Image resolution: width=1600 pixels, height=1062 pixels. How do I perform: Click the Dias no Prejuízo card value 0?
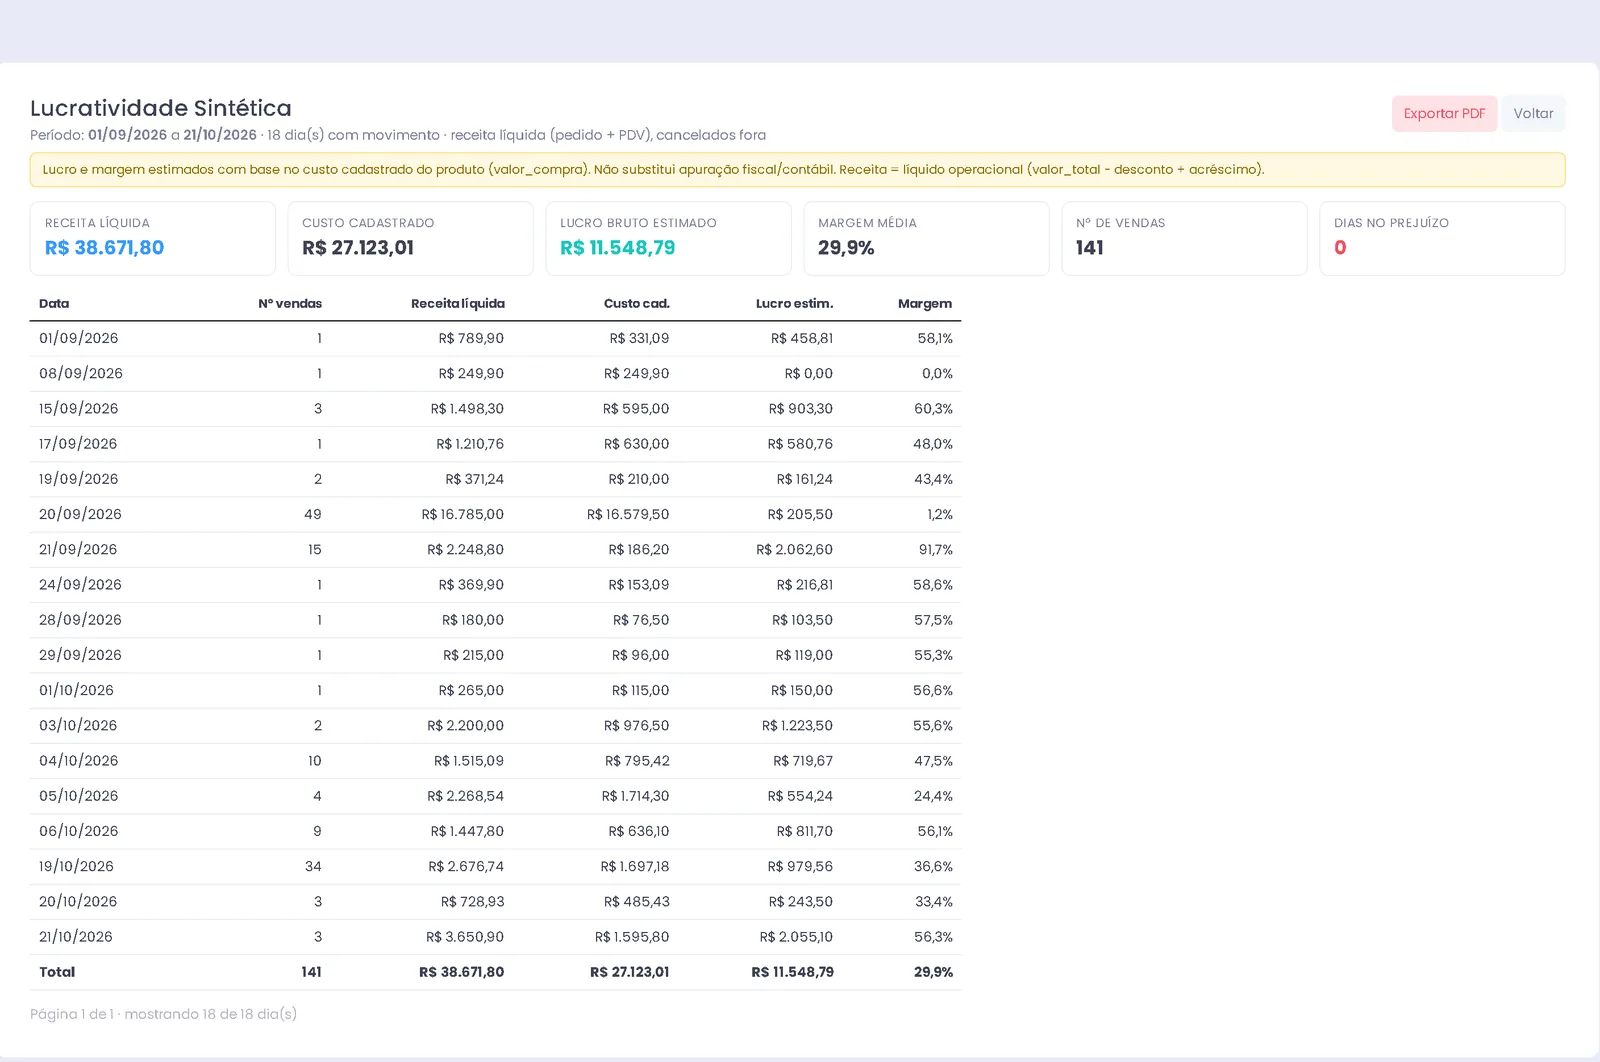1340,248
